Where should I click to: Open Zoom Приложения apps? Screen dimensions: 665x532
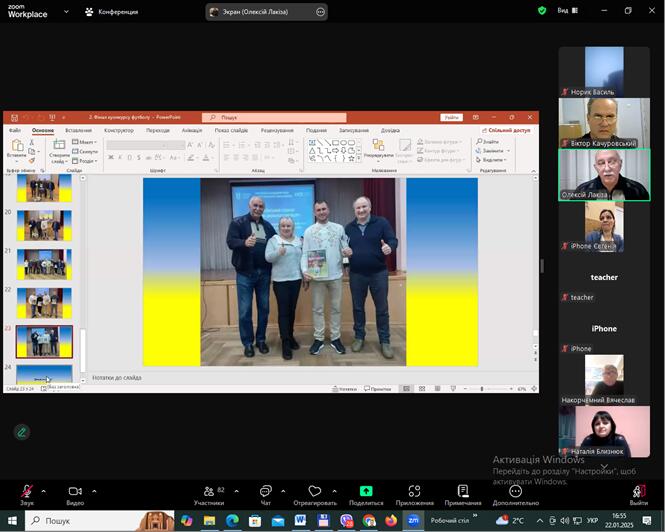[414, 495]
